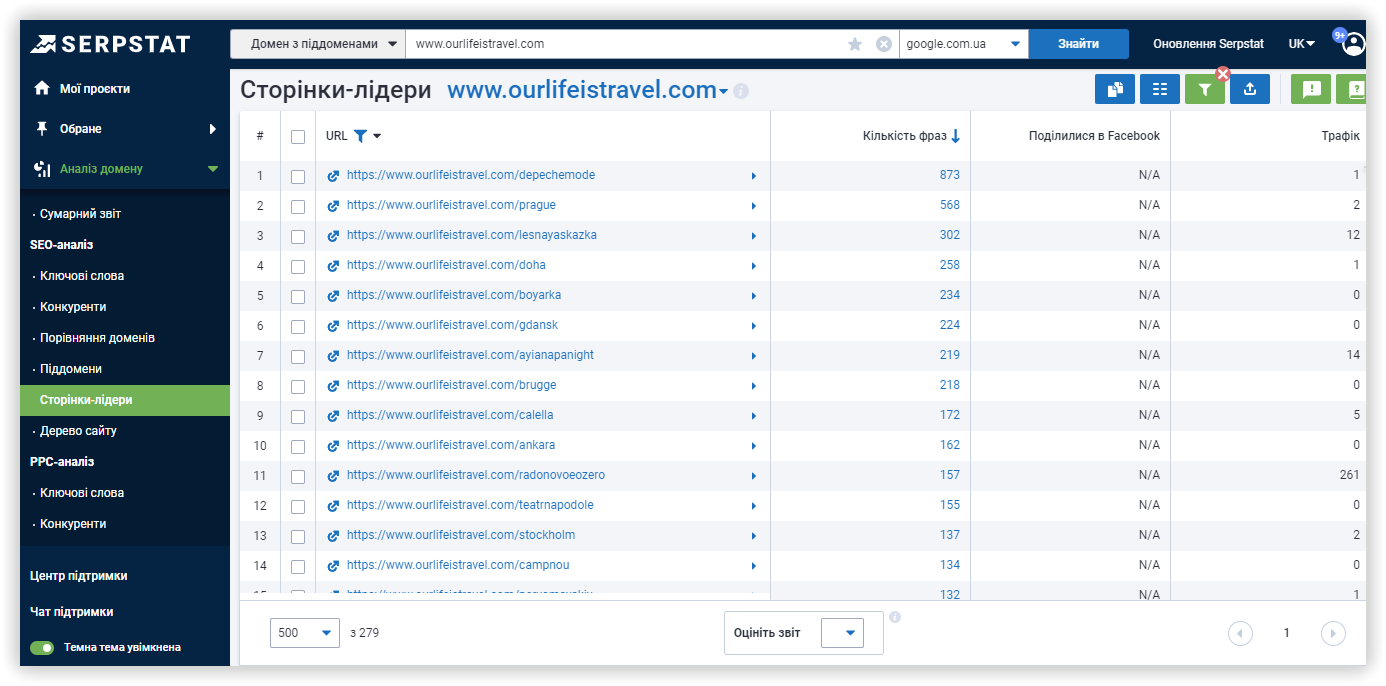The image size is (1386, 686).
Task: Open rows per page 500 dropdown
Action: point(305,633)
